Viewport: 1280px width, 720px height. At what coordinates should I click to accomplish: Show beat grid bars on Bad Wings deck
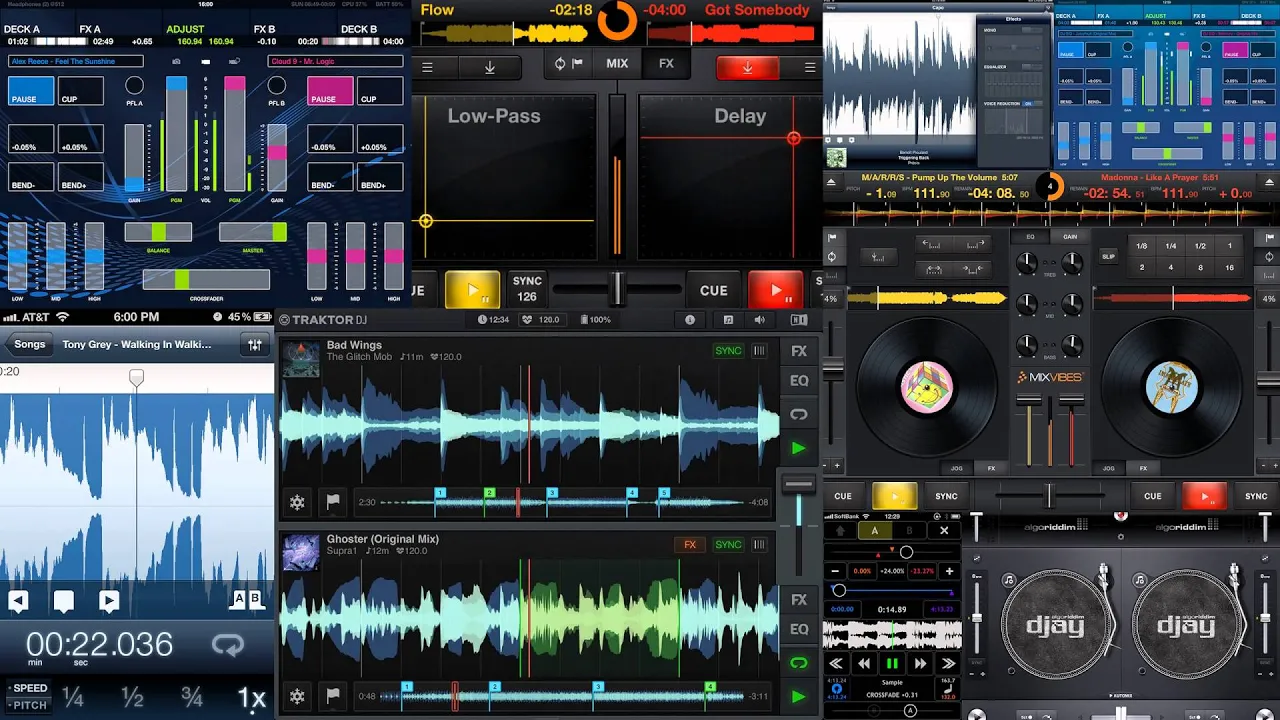pos(760,351)
